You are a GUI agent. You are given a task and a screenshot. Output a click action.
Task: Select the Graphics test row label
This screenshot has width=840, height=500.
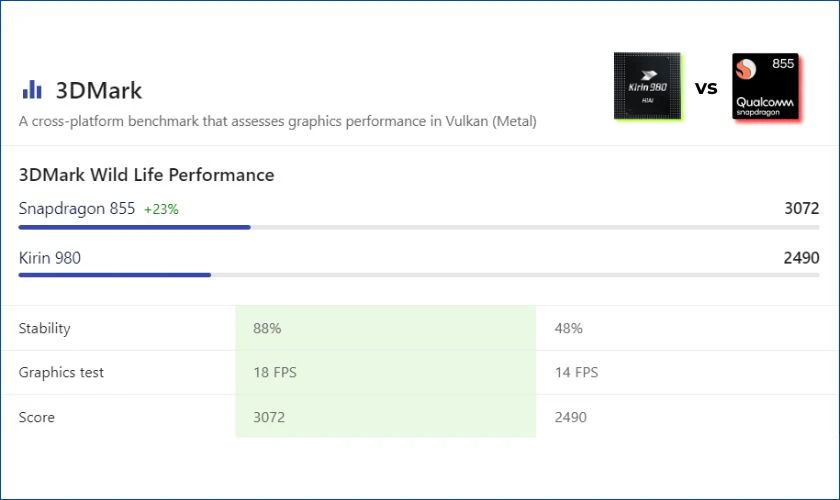[x=61, y=372]
